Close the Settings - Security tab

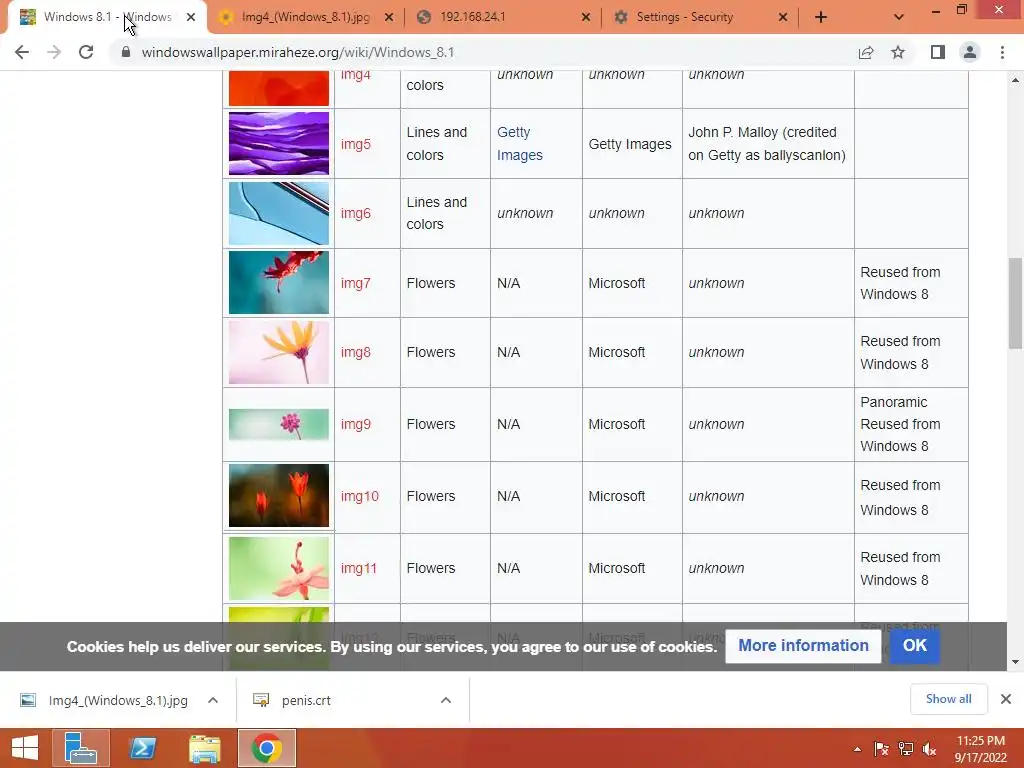[x=783, y=17]
